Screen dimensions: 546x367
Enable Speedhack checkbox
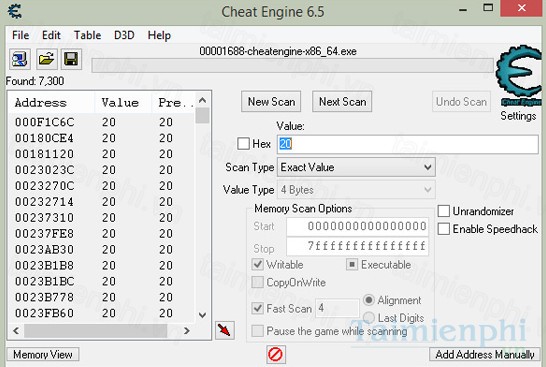pos(444,229)
